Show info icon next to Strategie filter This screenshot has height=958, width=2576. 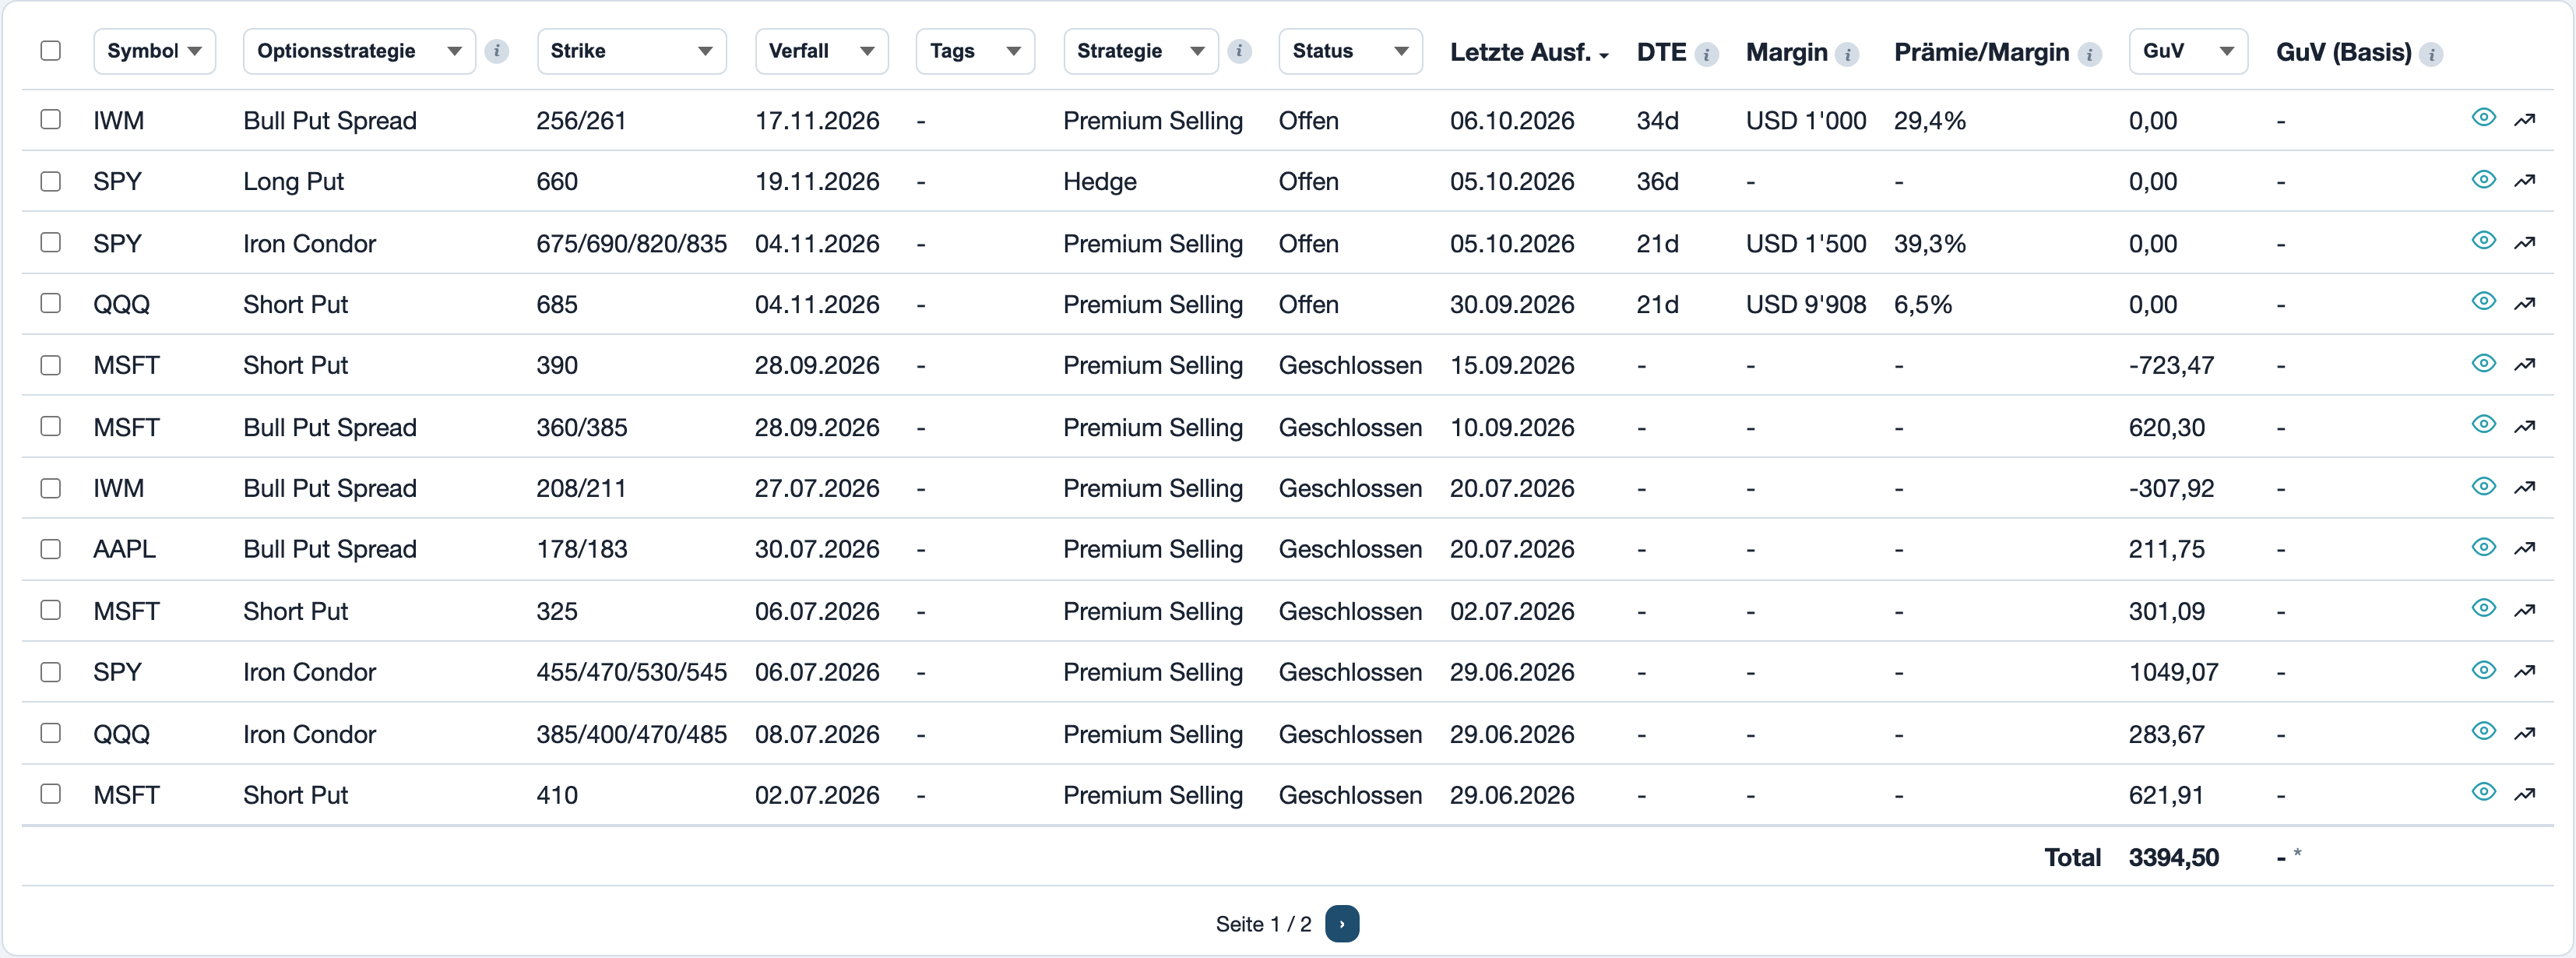click(1239, 51)
